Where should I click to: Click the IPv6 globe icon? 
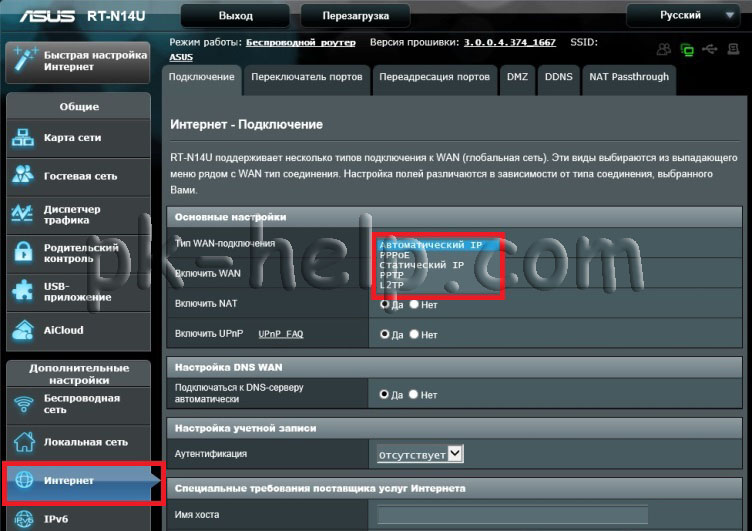pos(24,519)
